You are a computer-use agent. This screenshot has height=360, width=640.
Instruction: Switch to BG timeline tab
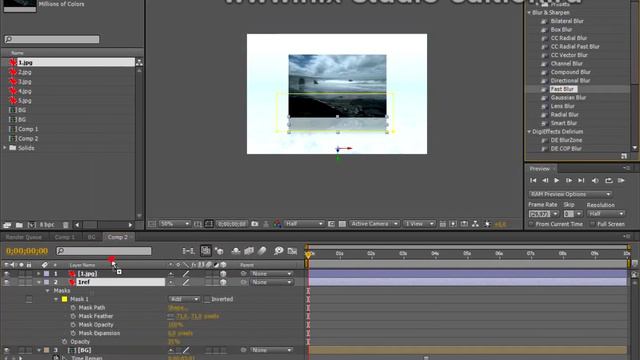[x=91, y=237]
